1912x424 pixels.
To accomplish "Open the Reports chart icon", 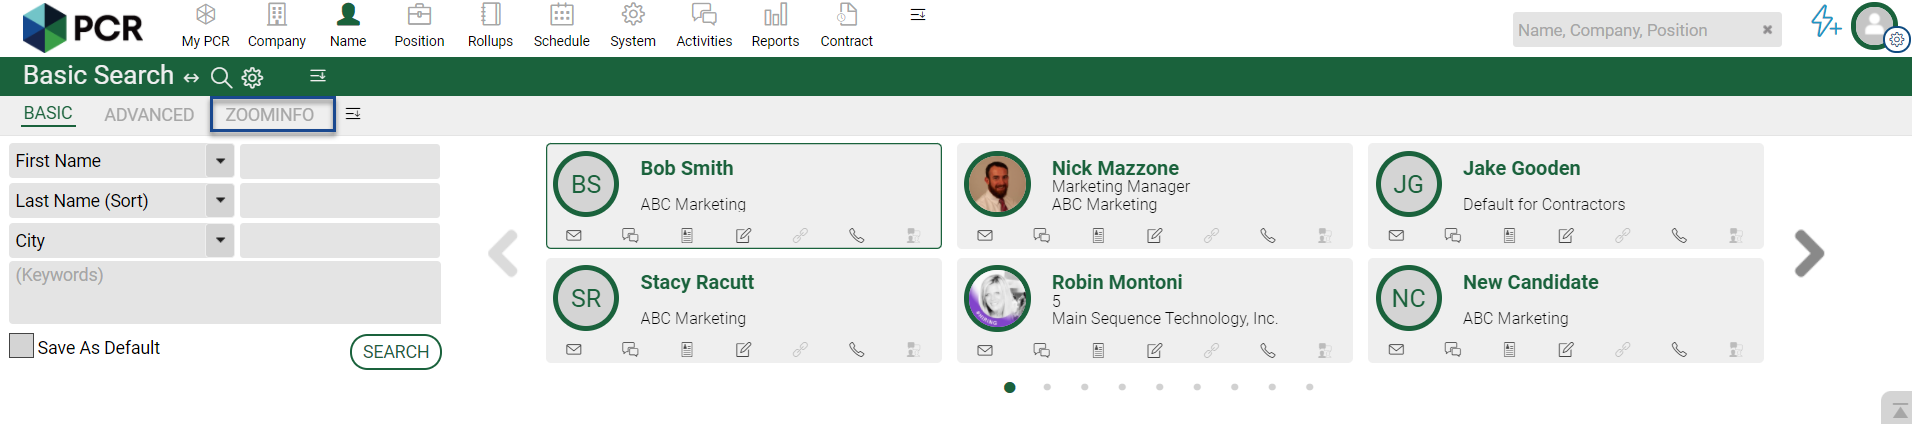I will 775,15.
